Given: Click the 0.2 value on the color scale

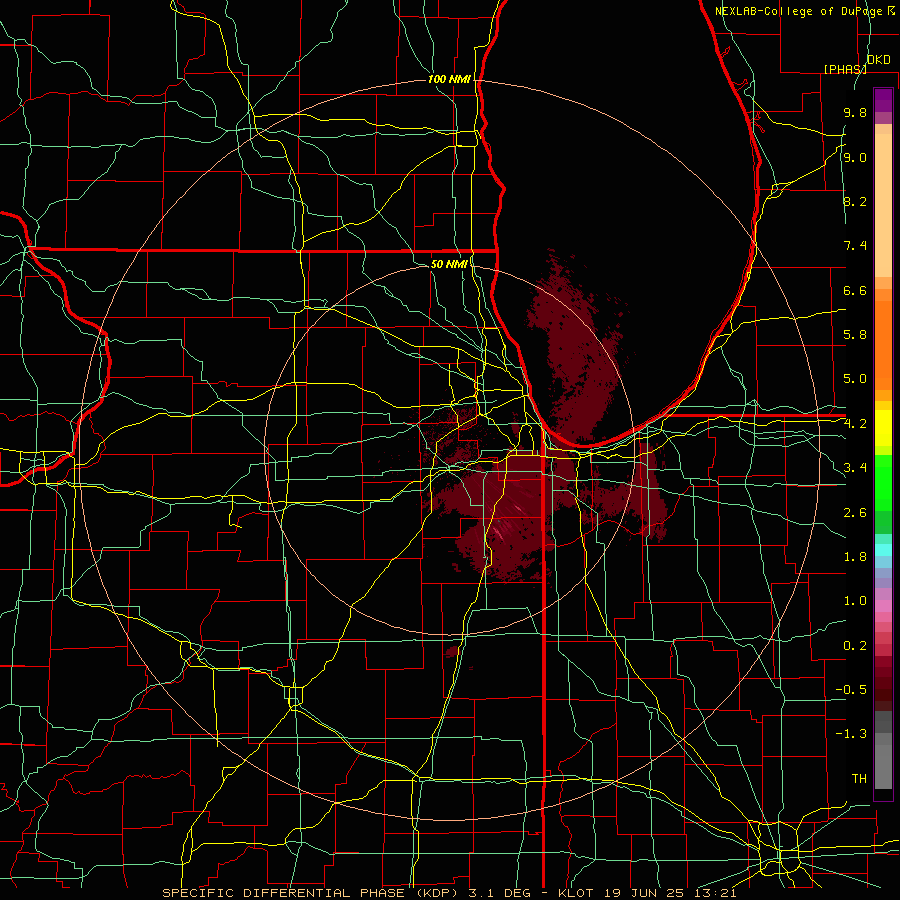Looking at the screenshot, I should point(855,646).
